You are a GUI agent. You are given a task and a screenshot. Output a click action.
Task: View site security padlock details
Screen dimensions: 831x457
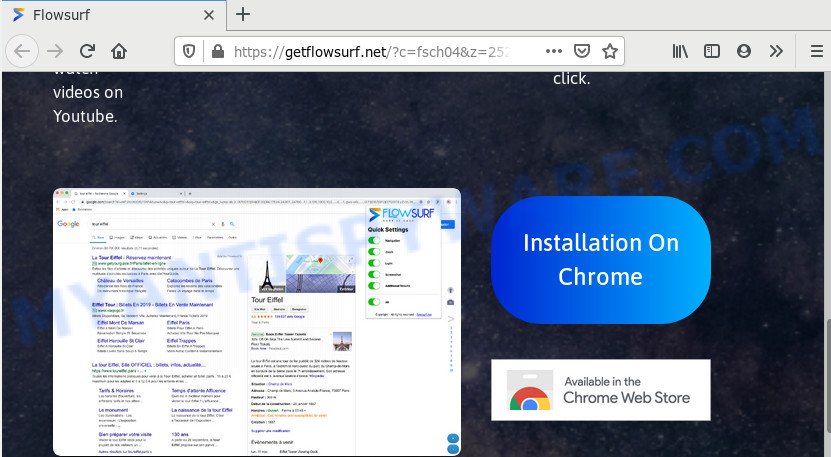click(x=218, y=51)
